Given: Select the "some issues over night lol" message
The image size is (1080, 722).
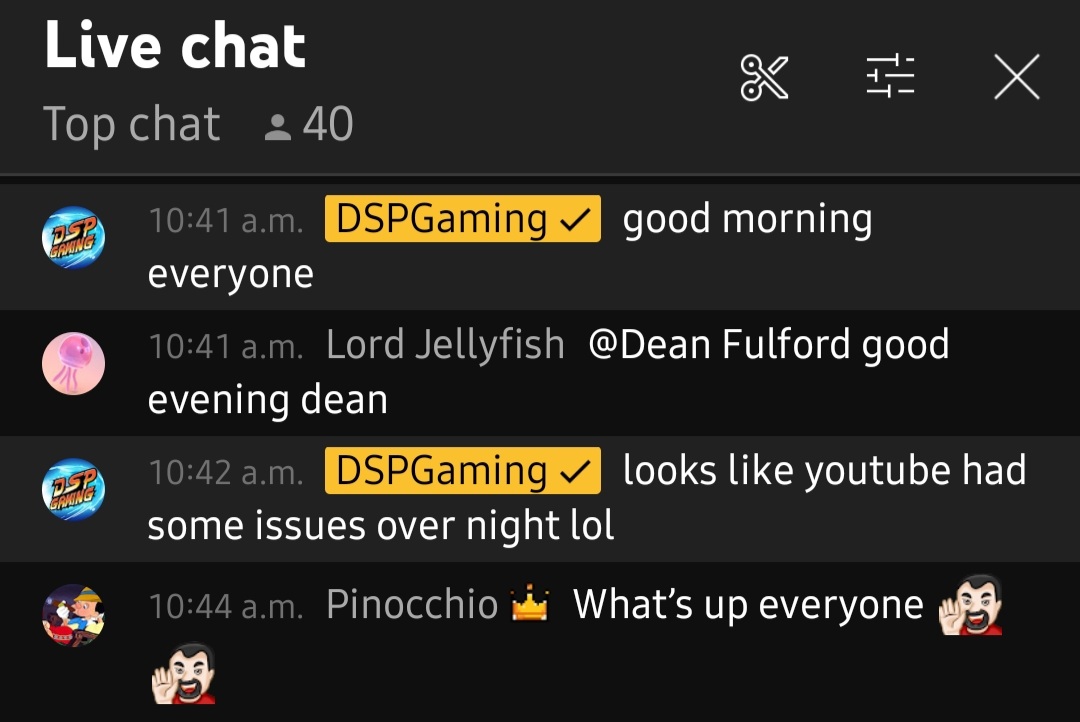Looking at the screenshot, I should pos(381,526).
